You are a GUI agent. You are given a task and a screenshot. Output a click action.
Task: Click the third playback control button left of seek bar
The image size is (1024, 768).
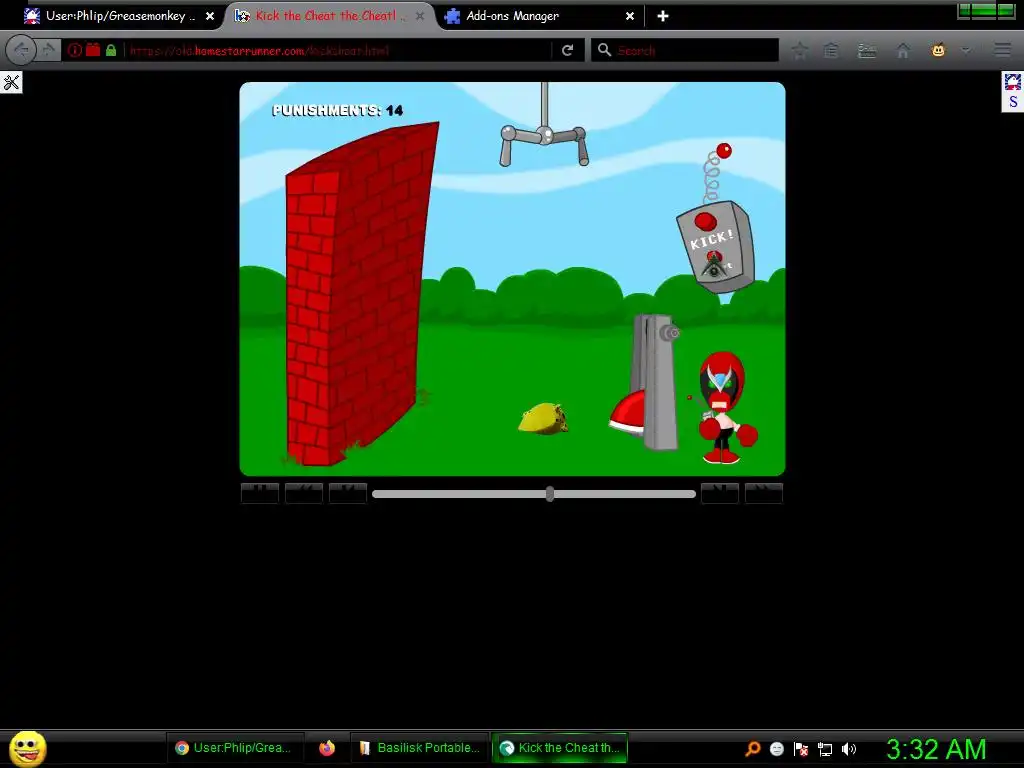point(347,493)
